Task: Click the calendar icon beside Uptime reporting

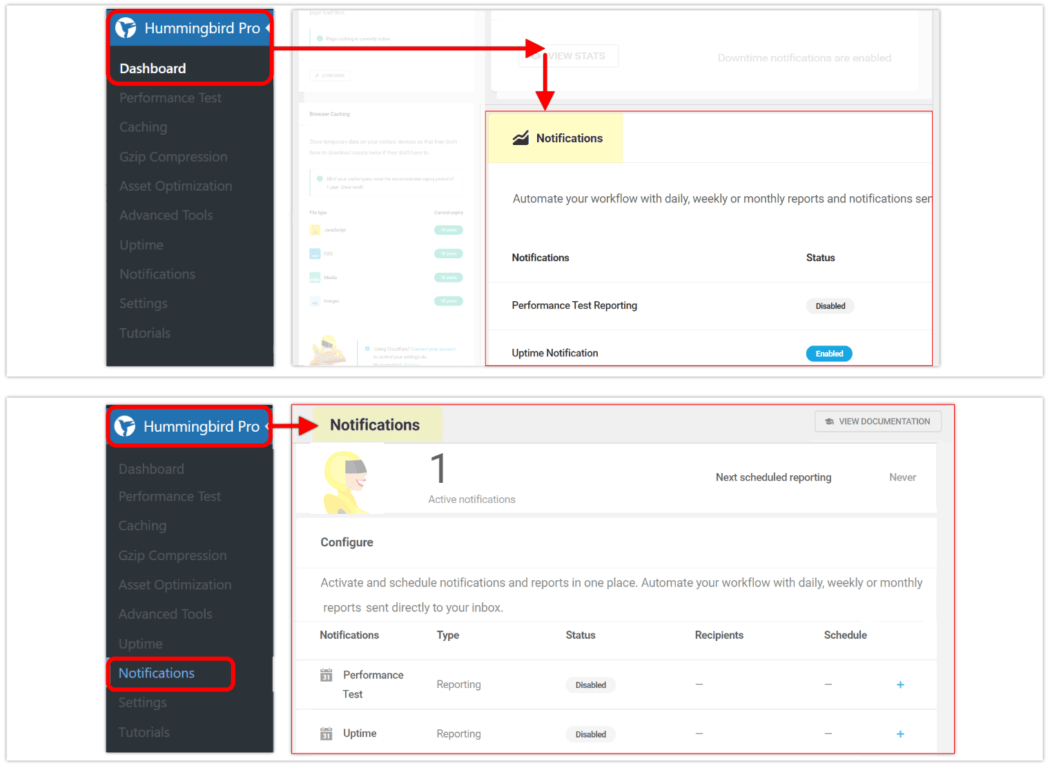Action: coord(326,733)
